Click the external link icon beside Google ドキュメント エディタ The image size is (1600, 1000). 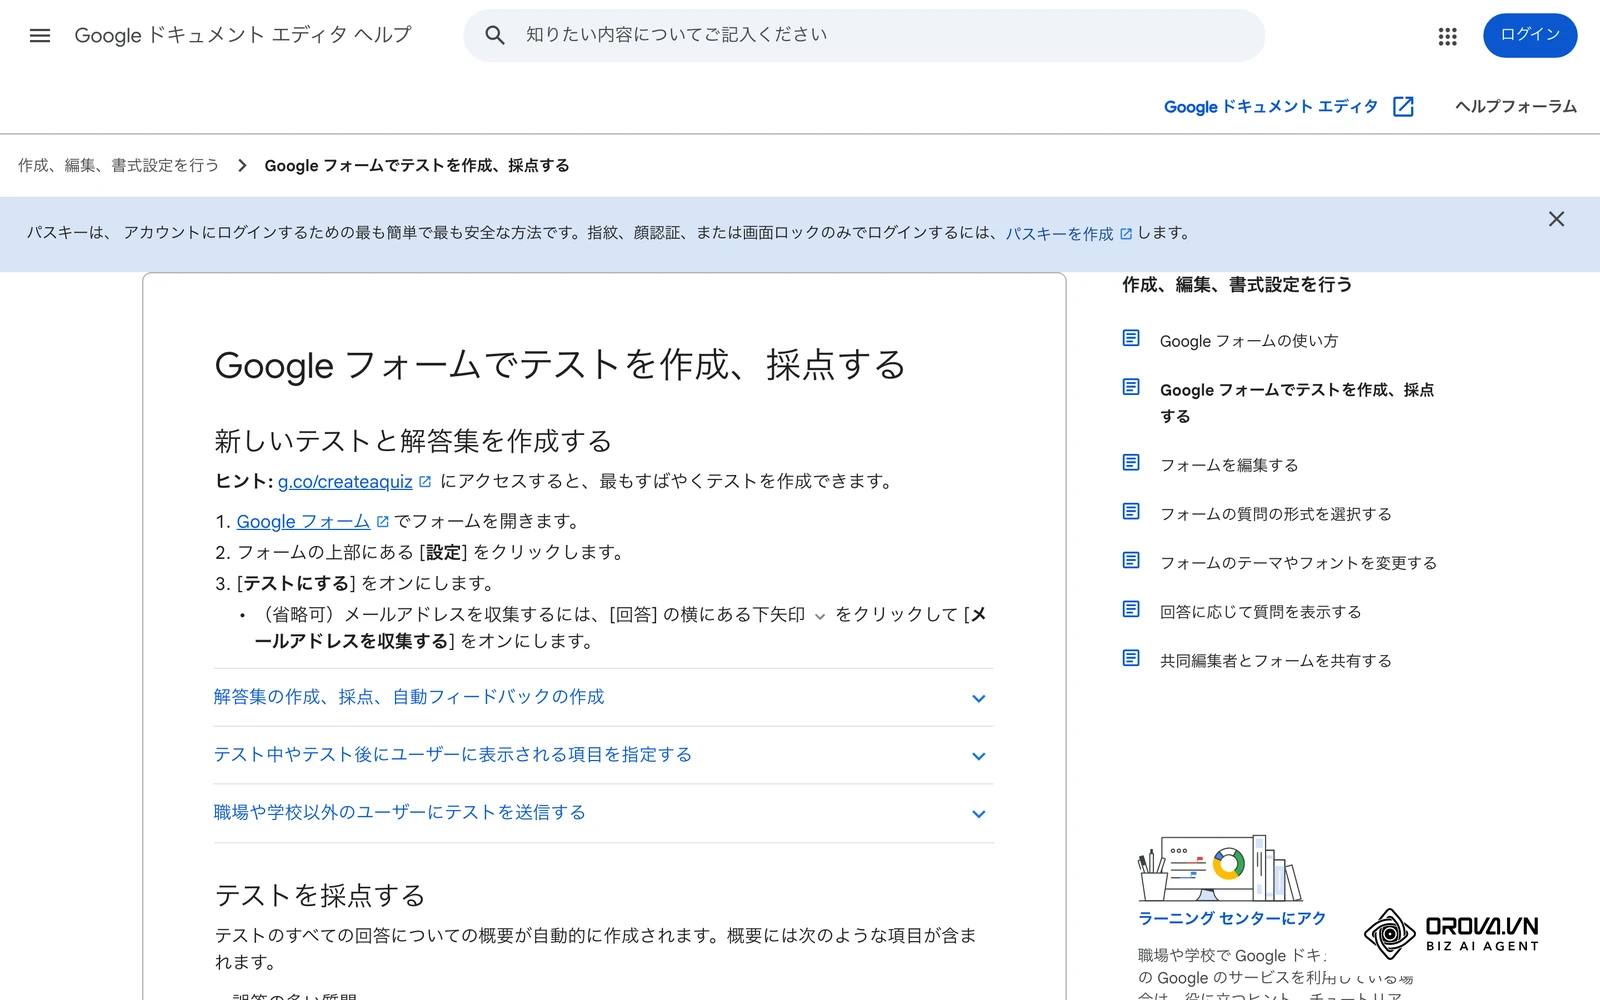1403,107
